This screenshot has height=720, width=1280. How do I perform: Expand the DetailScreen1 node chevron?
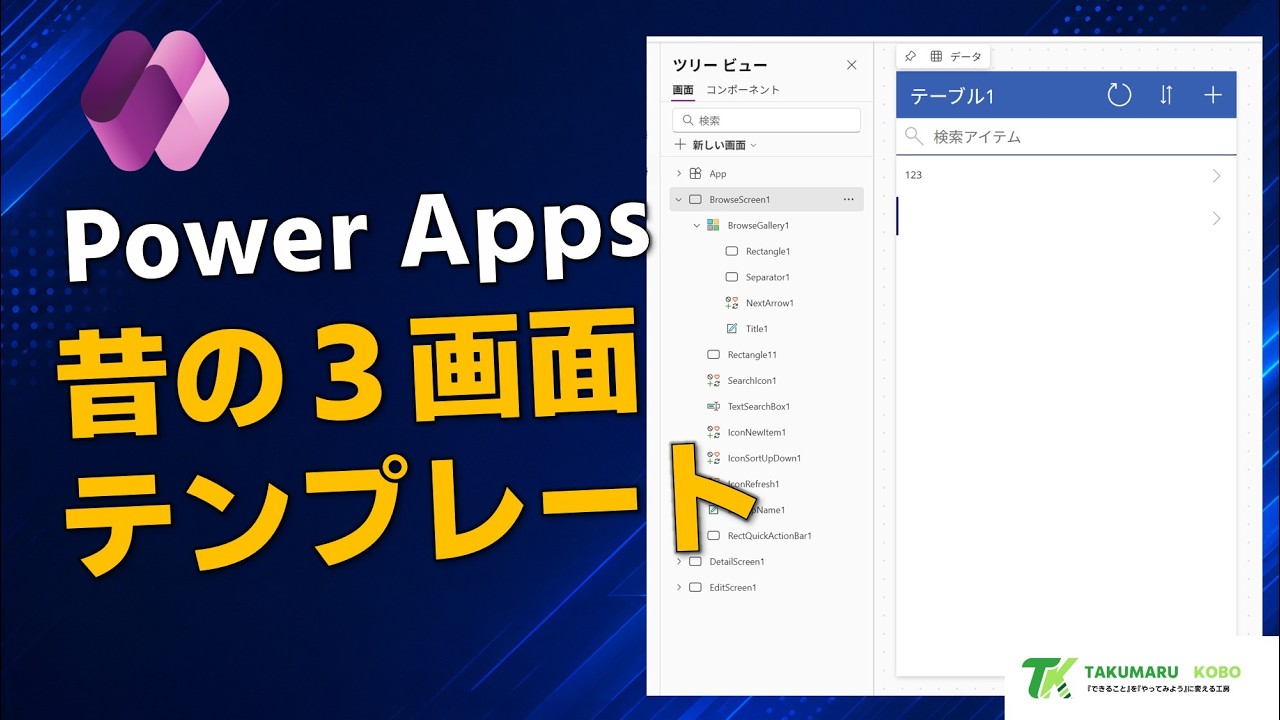679,562
